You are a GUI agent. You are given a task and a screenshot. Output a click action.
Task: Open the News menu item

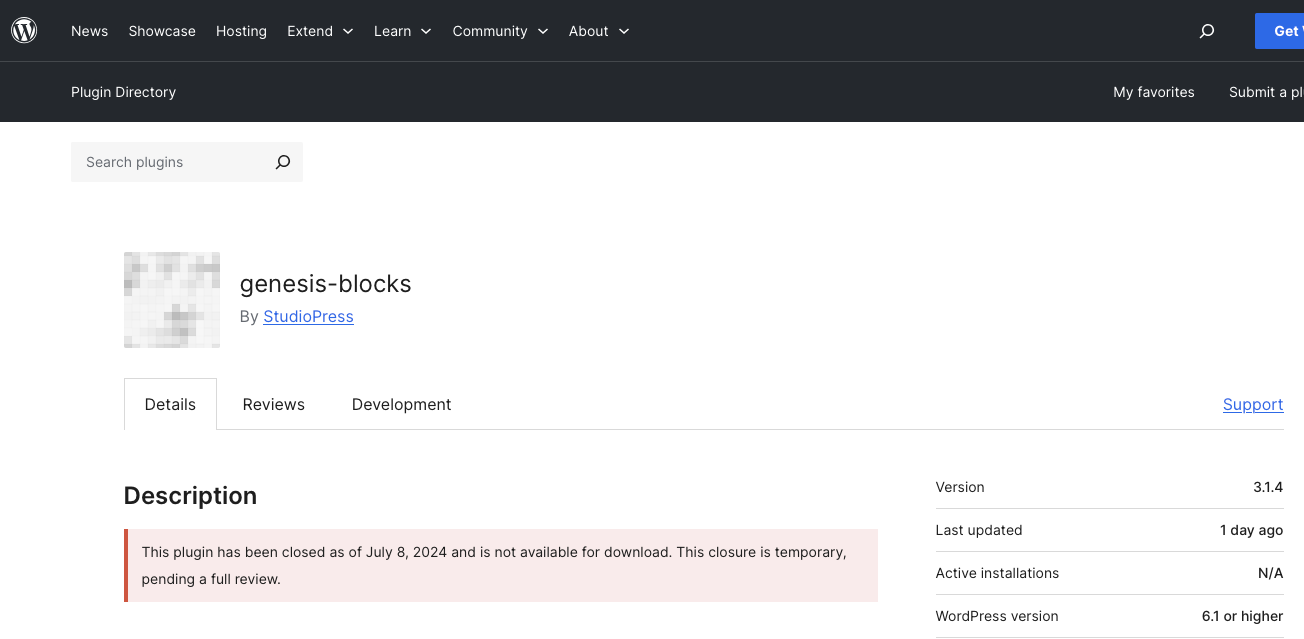pos(89,31)
